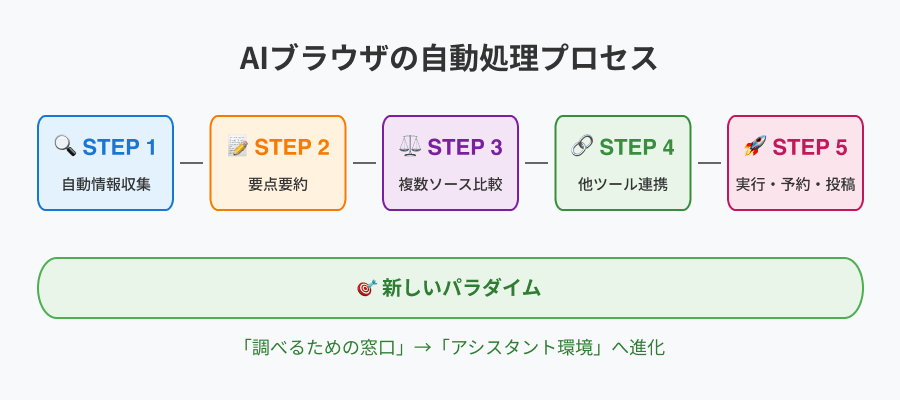Click the memo pencil icon in STEP 2
Image resolution: width=900 pixels, height=400 pixels.
238,146
